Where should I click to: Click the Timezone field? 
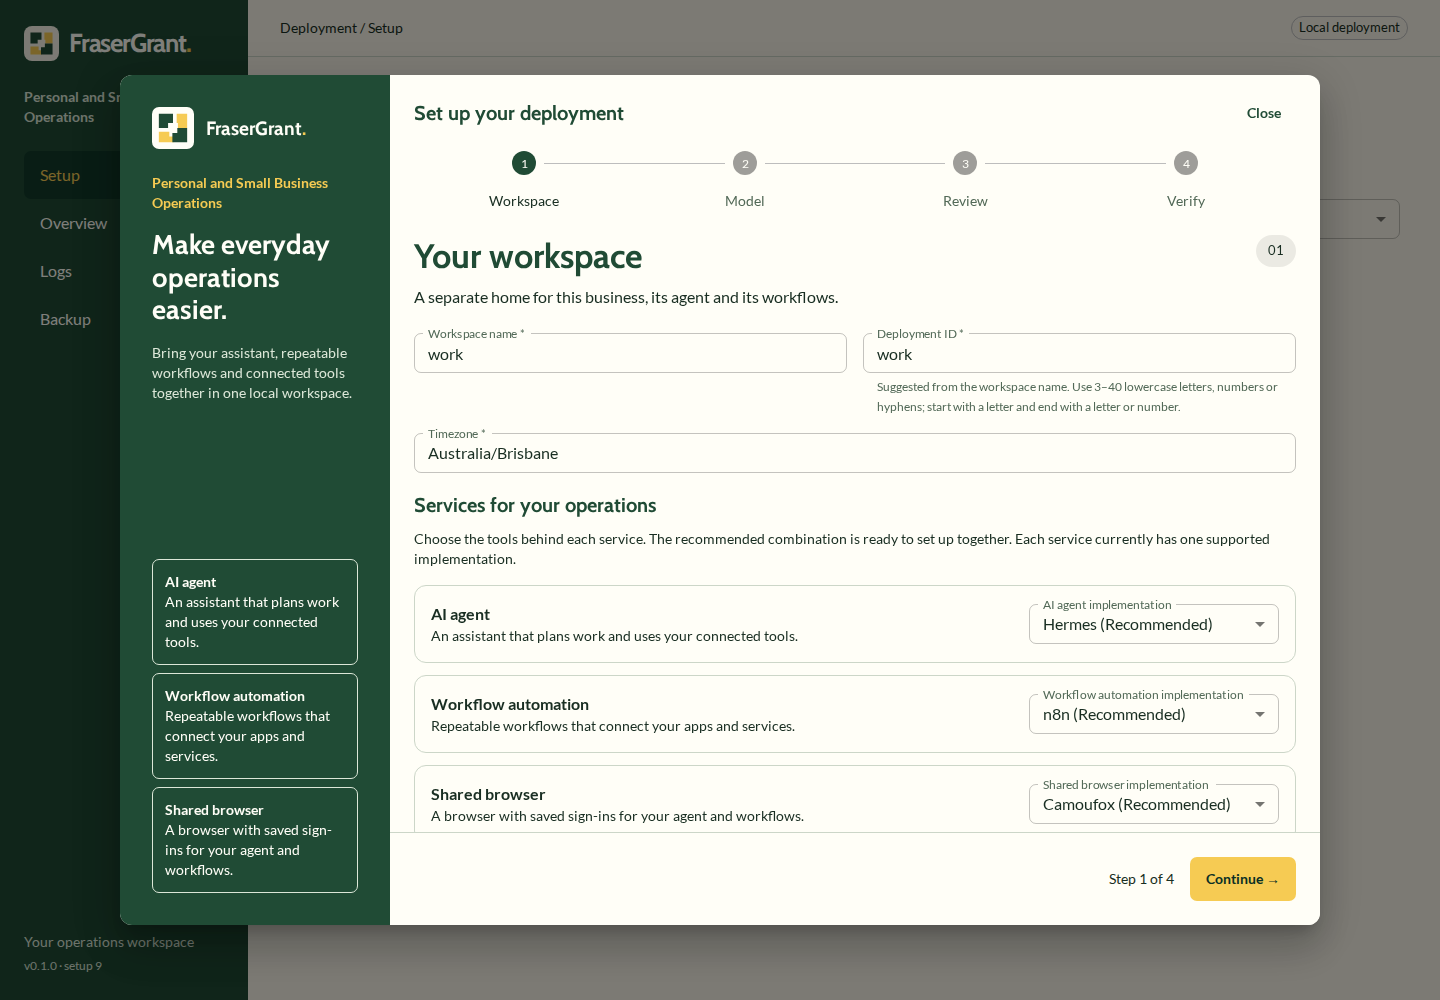(855, 453)
